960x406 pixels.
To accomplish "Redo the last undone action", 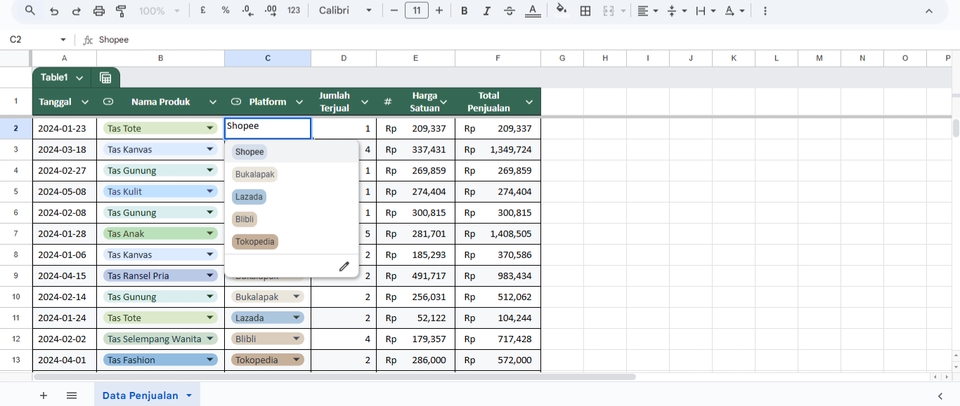I will click(x=76, y=11).
